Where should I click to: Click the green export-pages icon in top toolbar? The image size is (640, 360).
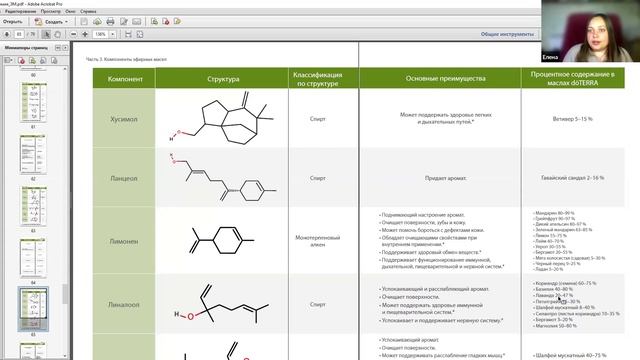154,22
